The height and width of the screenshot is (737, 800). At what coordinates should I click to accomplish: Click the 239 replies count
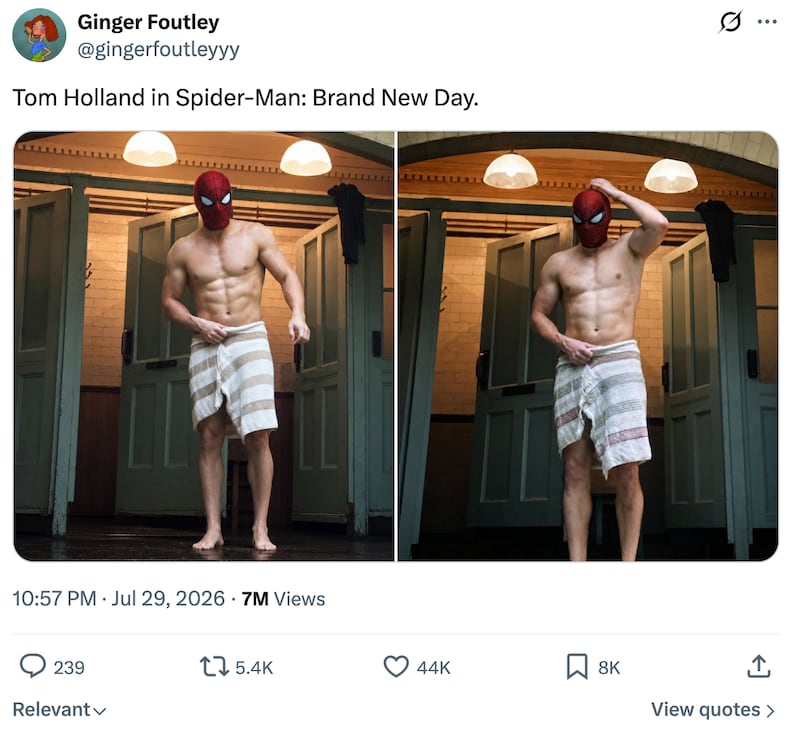[69, 668]
